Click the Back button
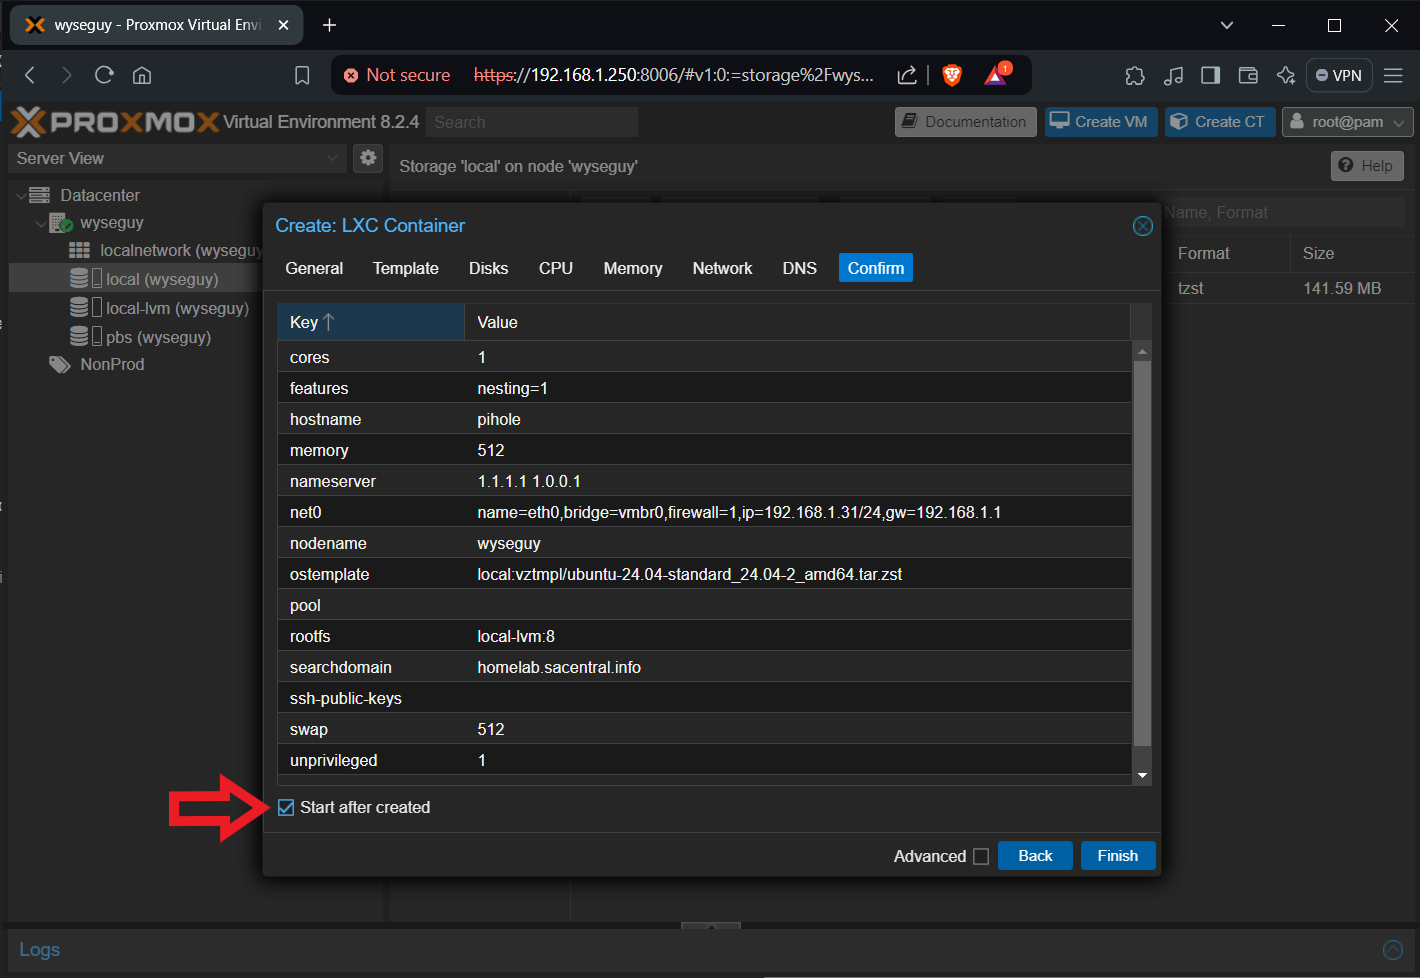Screen dimensions: 1420x978 (1035, 856)
